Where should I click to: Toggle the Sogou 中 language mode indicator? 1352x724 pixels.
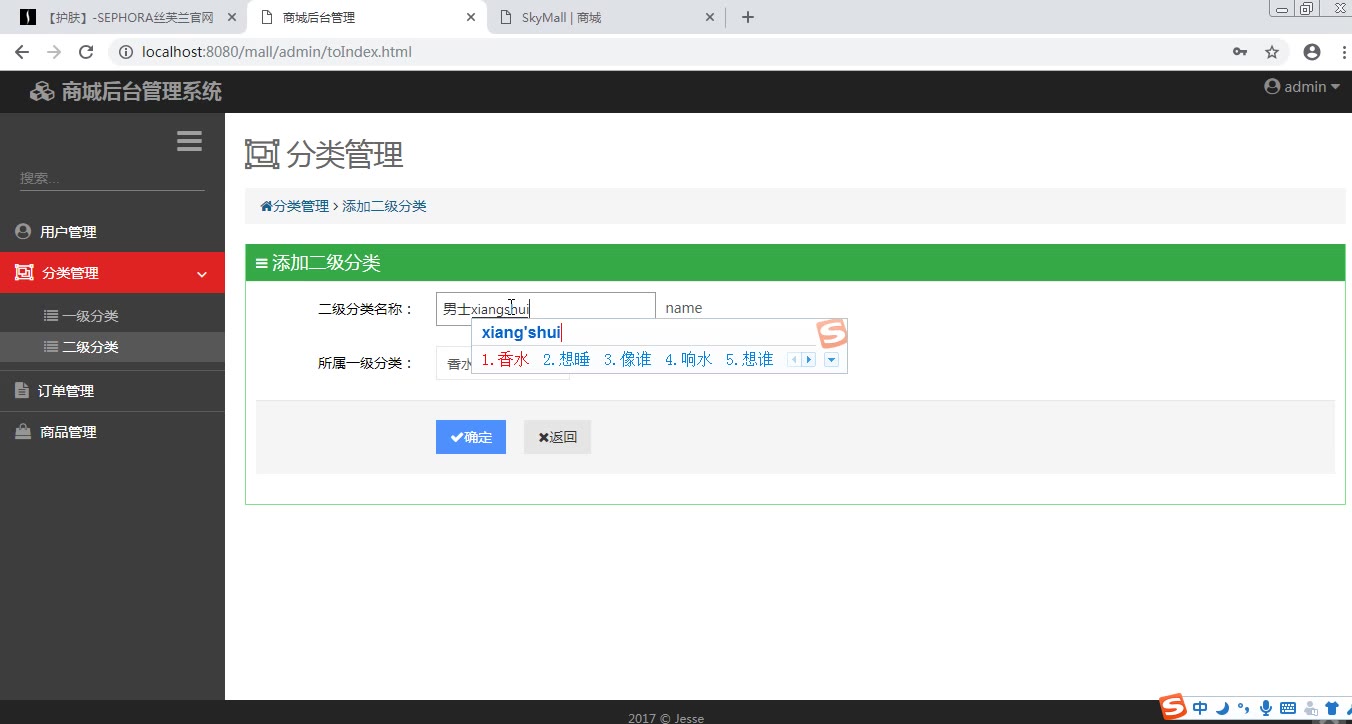[1200, 708]
